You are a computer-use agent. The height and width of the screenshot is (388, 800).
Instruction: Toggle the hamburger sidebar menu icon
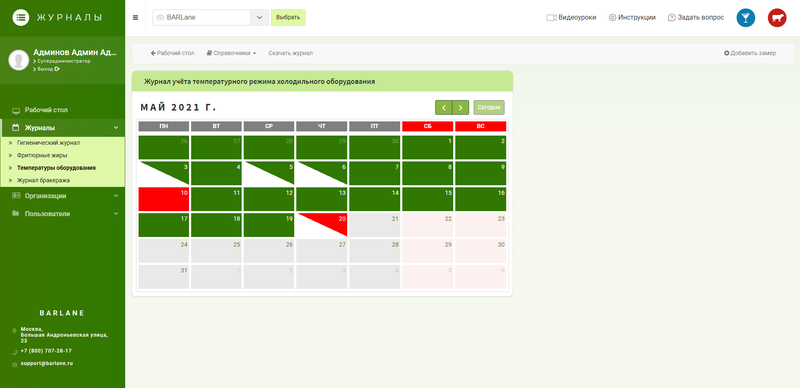coord(135,17)
